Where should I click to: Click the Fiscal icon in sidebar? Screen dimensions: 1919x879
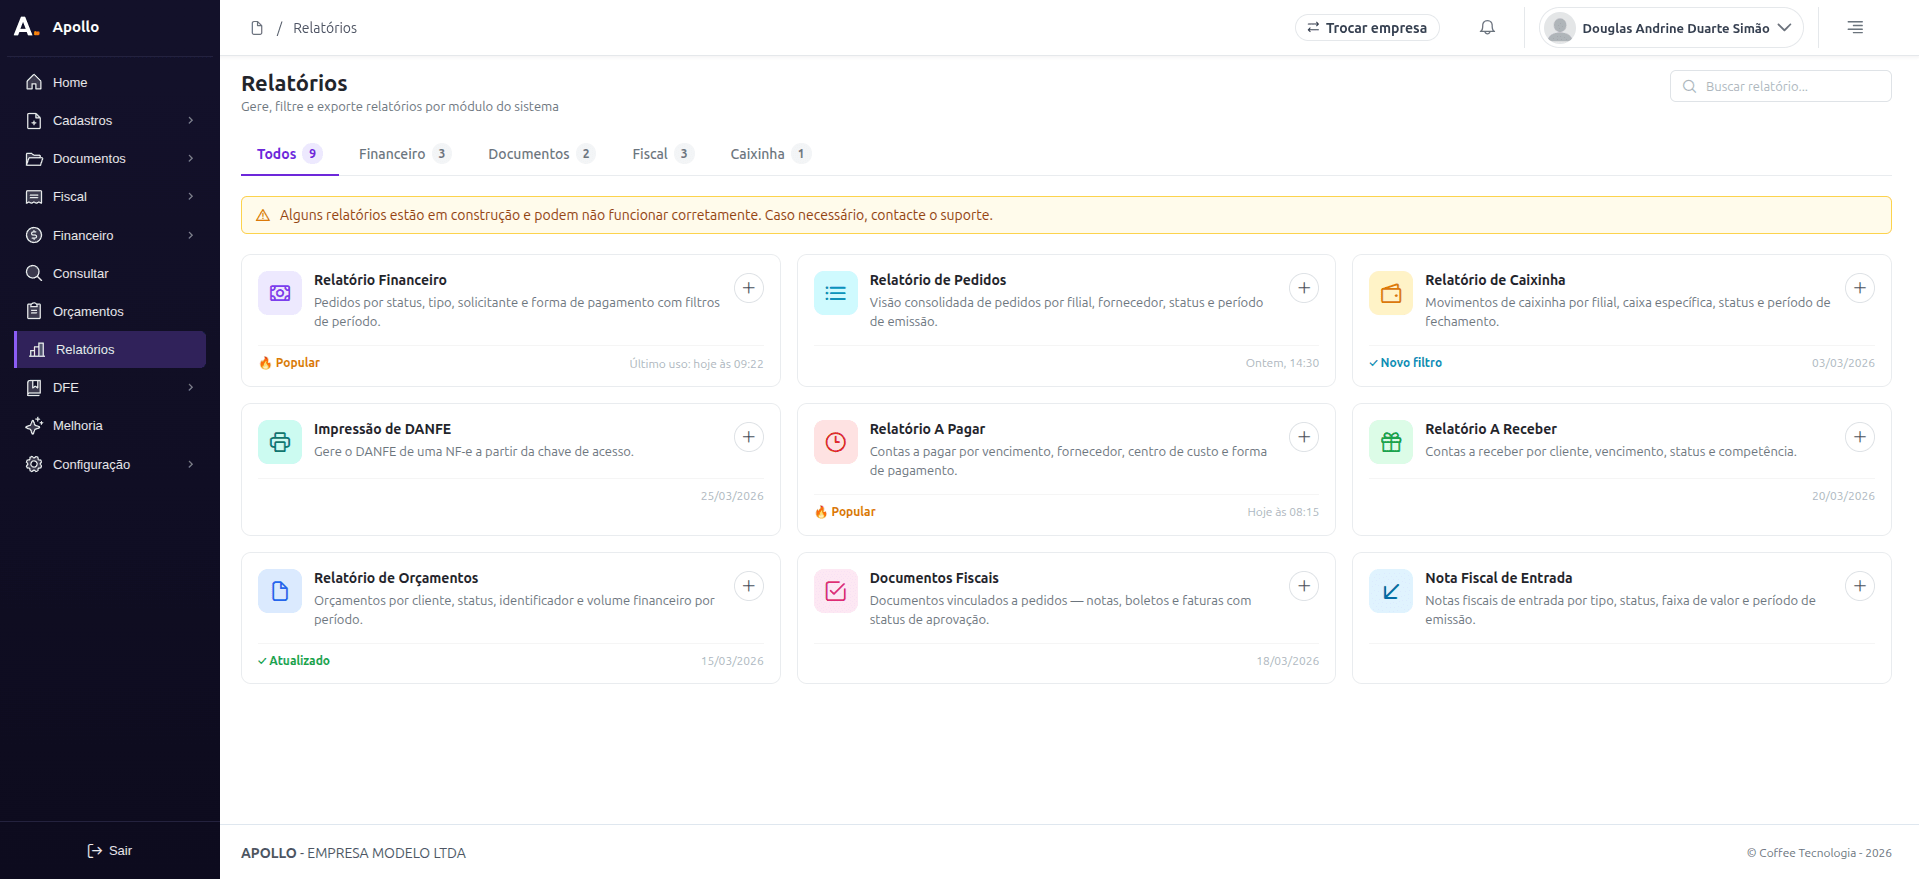[x=34, y=197]
